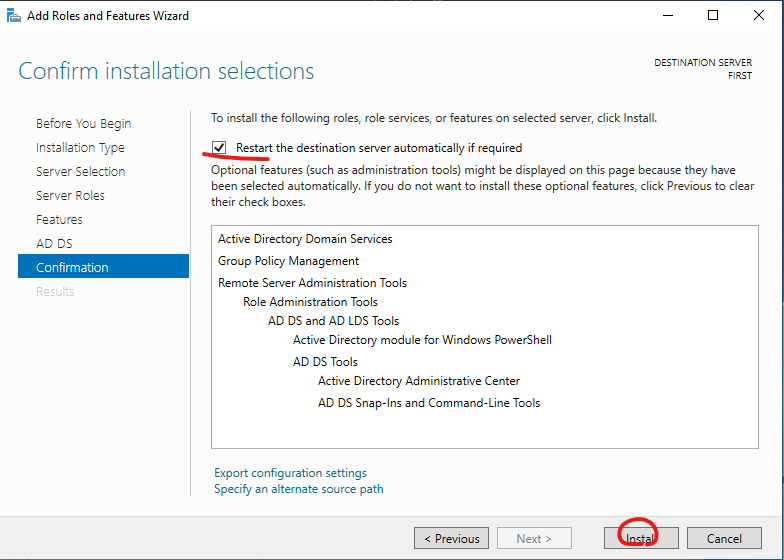The image size is (784, 560).
Task: Select AD DS Snap-Ins and Command-Line Tools
Action: point(429,403)
